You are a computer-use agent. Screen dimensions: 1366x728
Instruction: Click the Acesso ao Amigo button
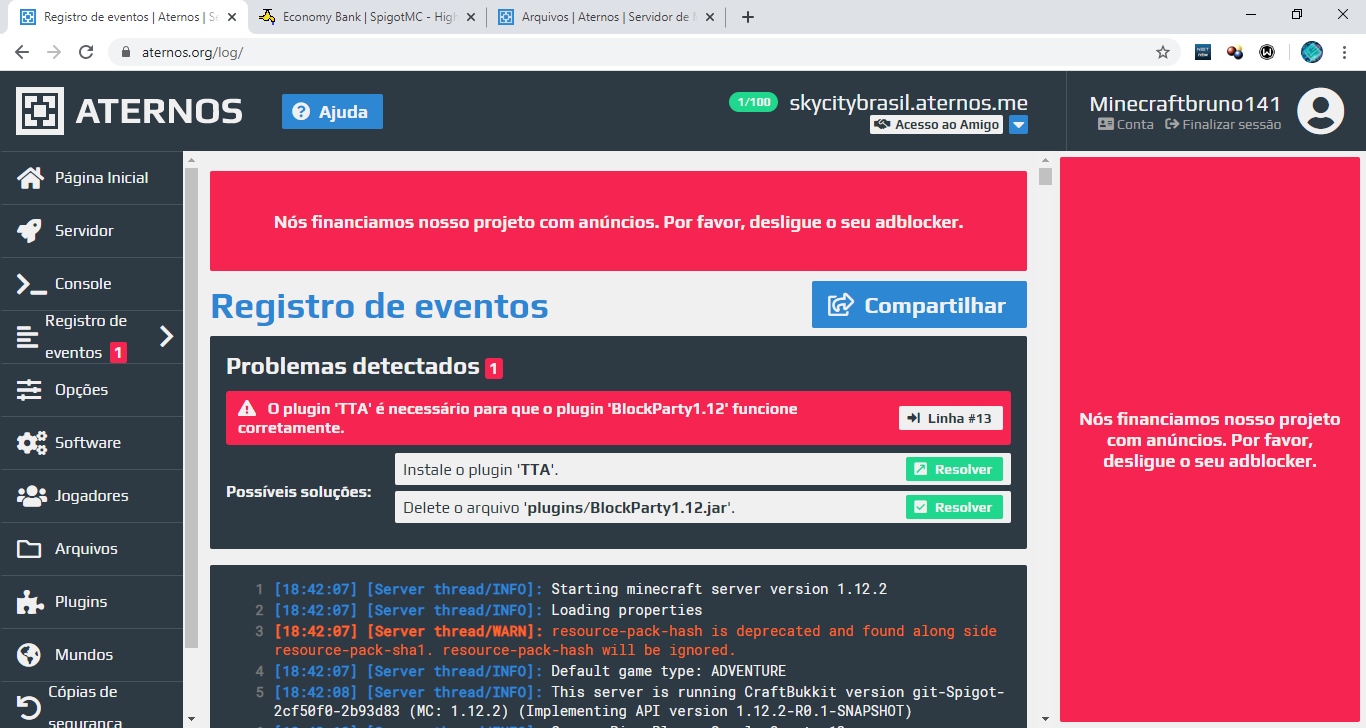(936, 125)
